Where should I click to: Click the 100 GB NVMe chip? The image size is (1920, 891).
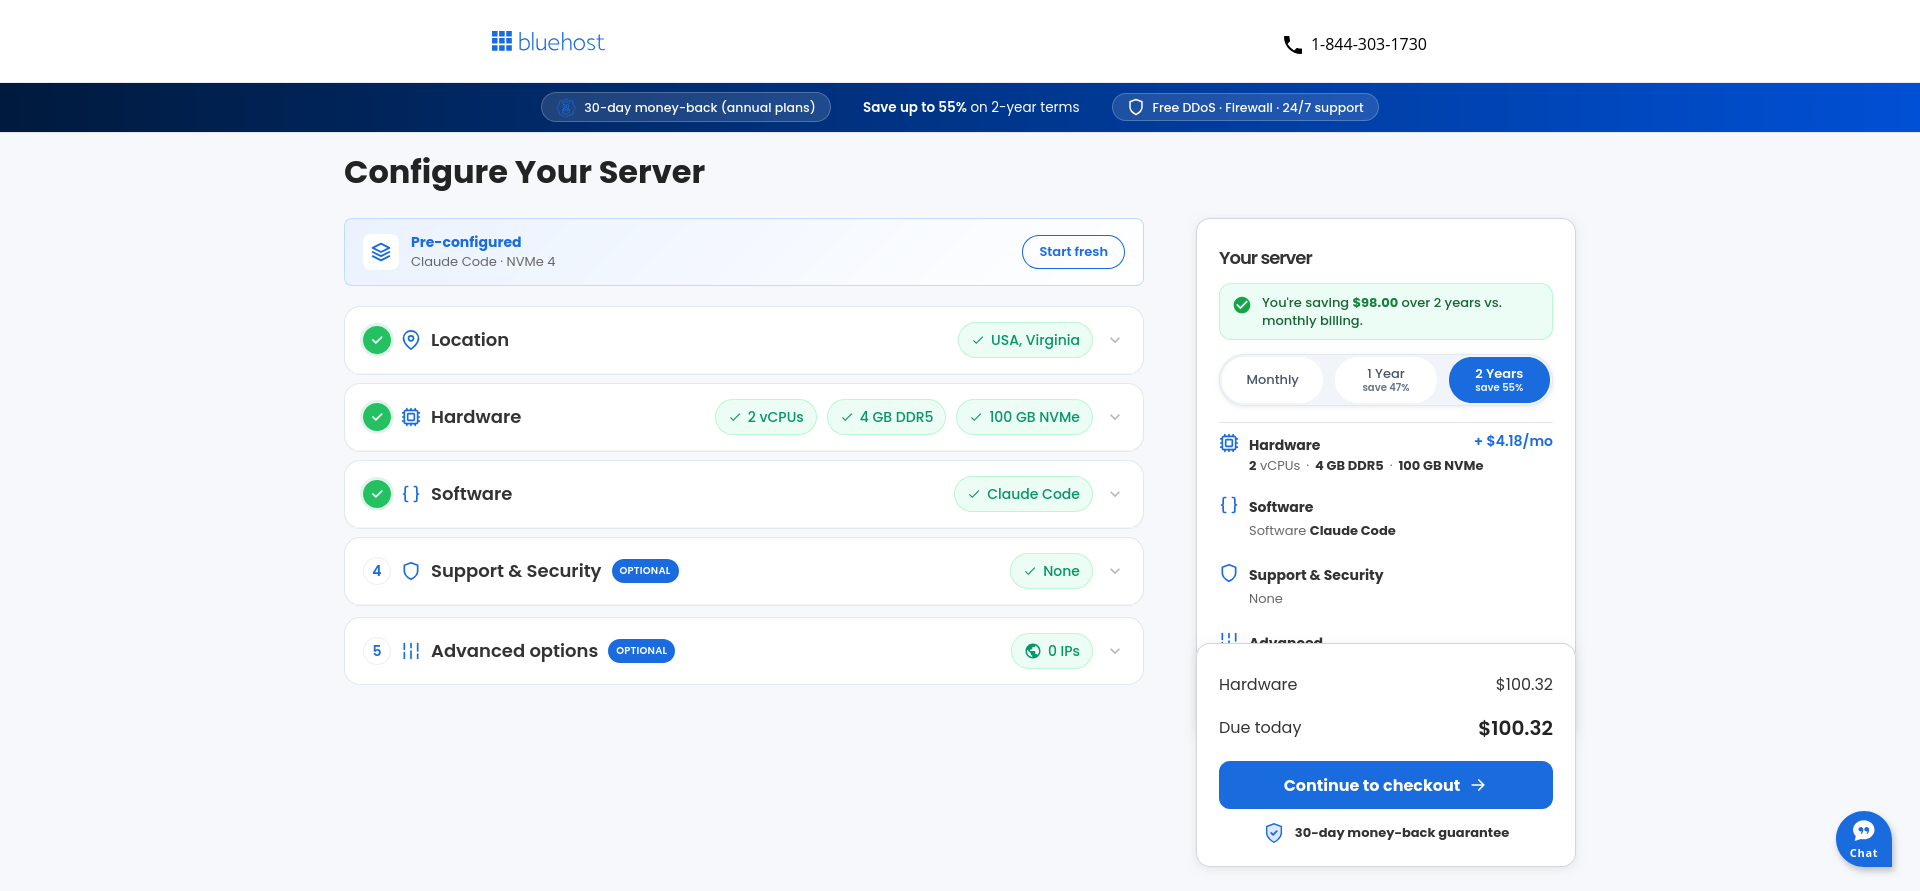[x=1024, y=417]
